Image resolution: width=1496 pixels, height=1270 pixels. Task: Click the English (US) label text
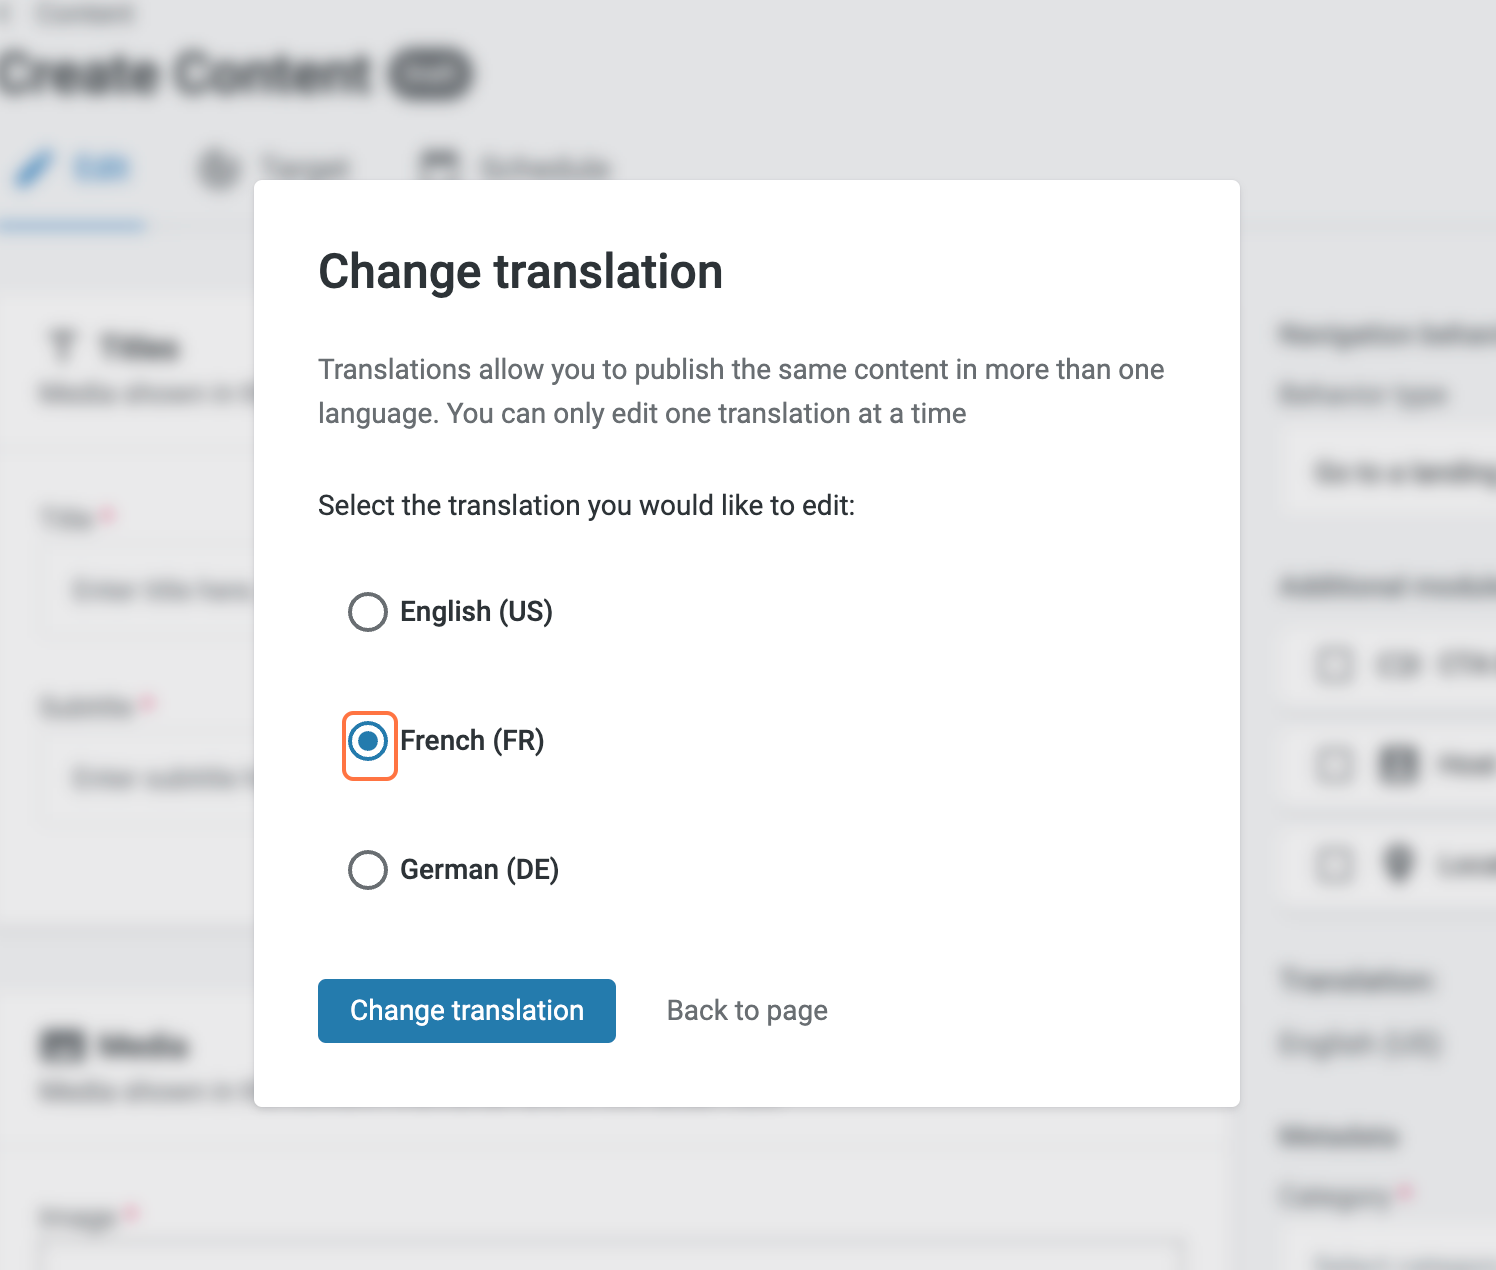coord(476,612)
